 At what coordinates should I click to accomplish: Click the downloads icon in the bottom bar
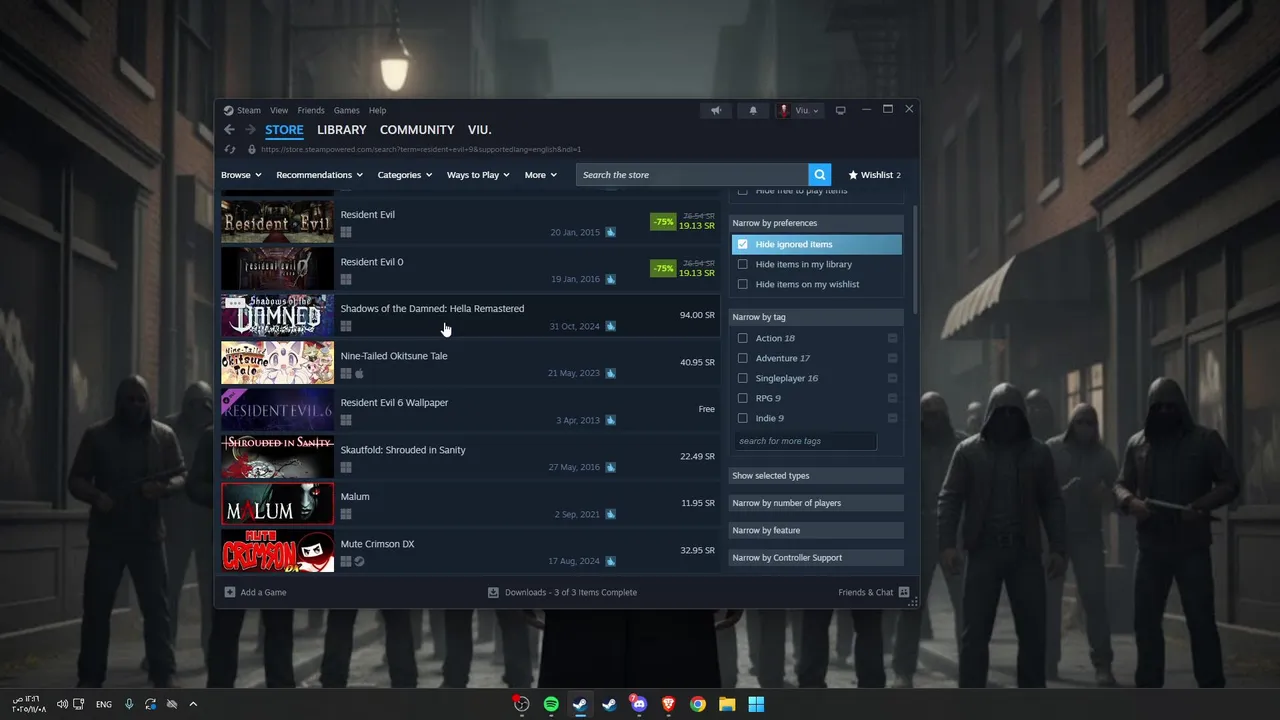tap(493, 592)
